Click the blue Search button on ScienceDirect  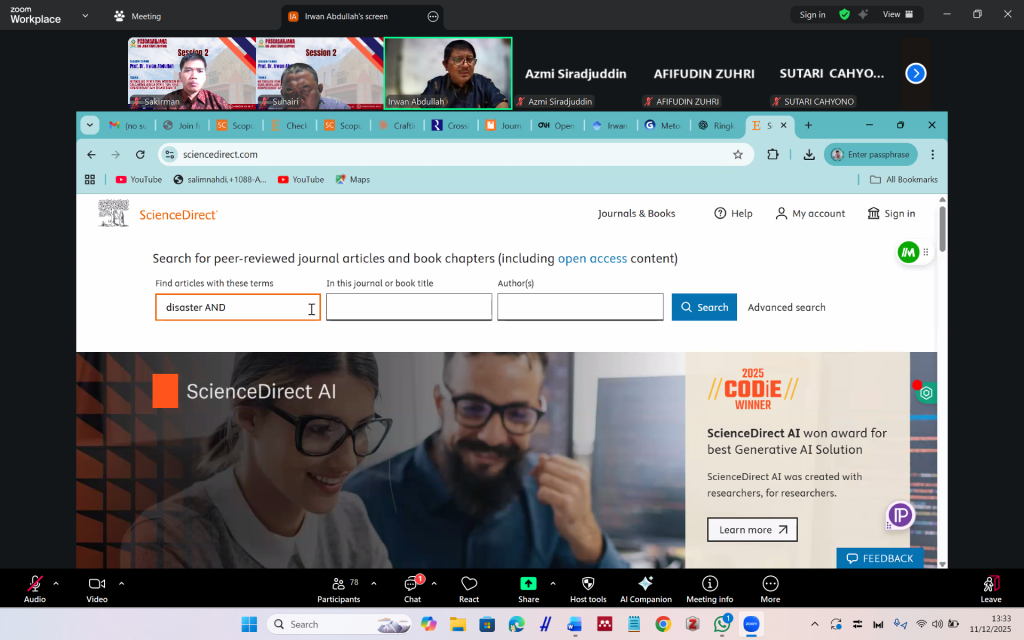(704, 307)
